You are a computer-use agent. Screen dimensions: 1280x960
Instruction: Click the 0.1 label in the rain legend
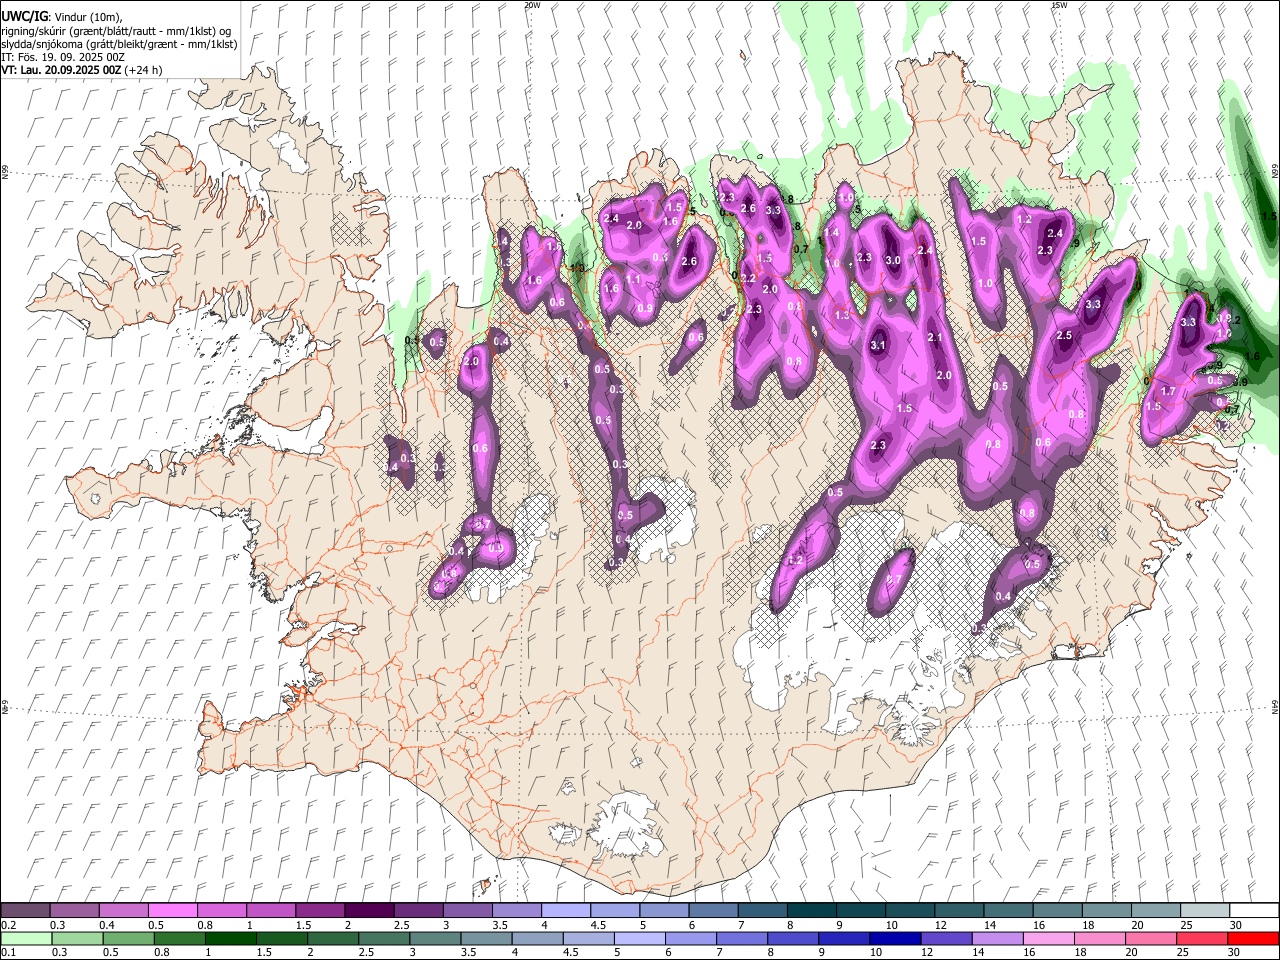point(8,953)
